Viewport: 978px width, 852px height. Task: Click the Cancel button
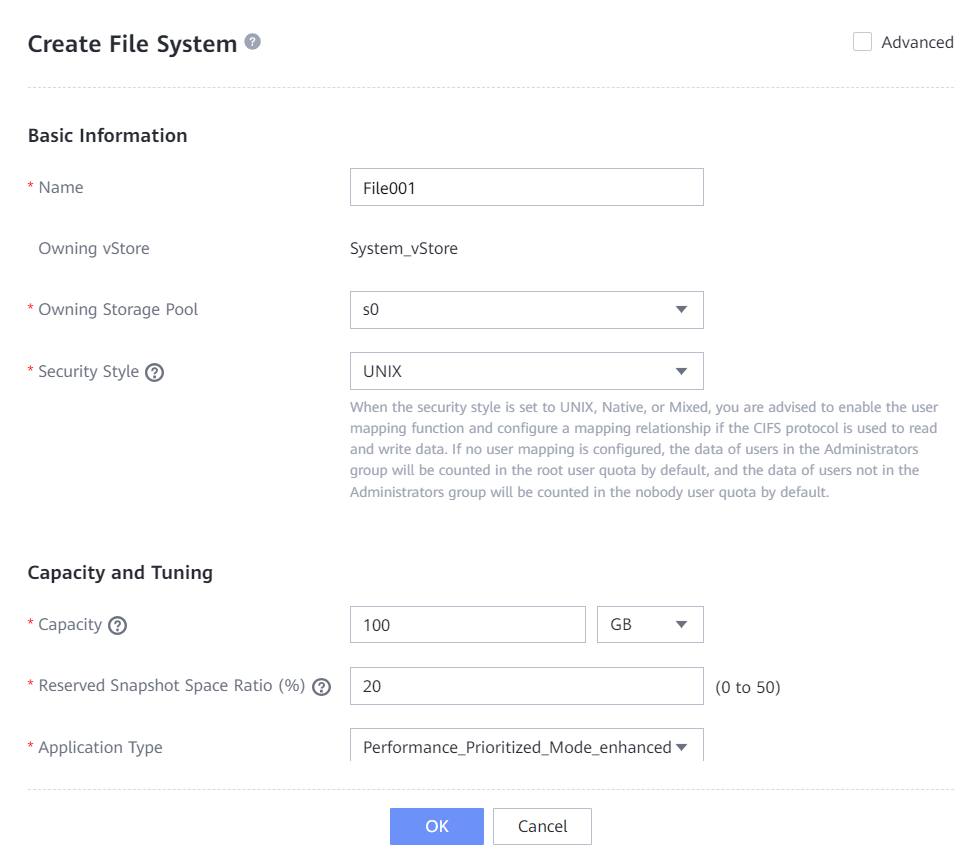pyautogui.click(x=542, y=826)
